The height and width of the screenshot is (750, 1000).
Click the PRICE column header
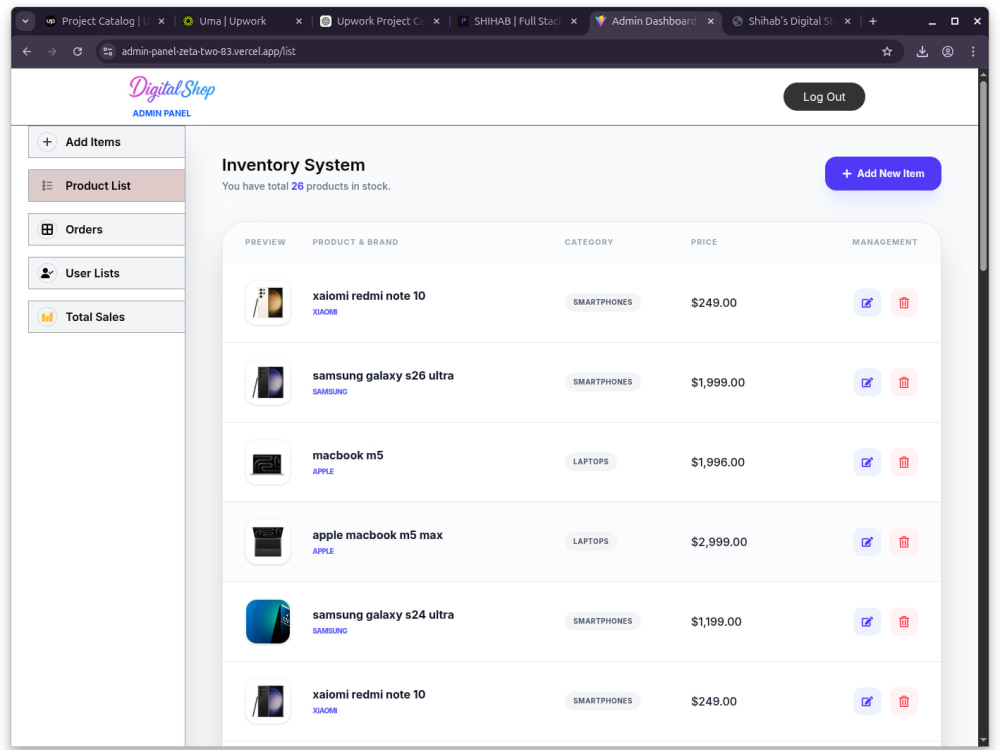704,242
